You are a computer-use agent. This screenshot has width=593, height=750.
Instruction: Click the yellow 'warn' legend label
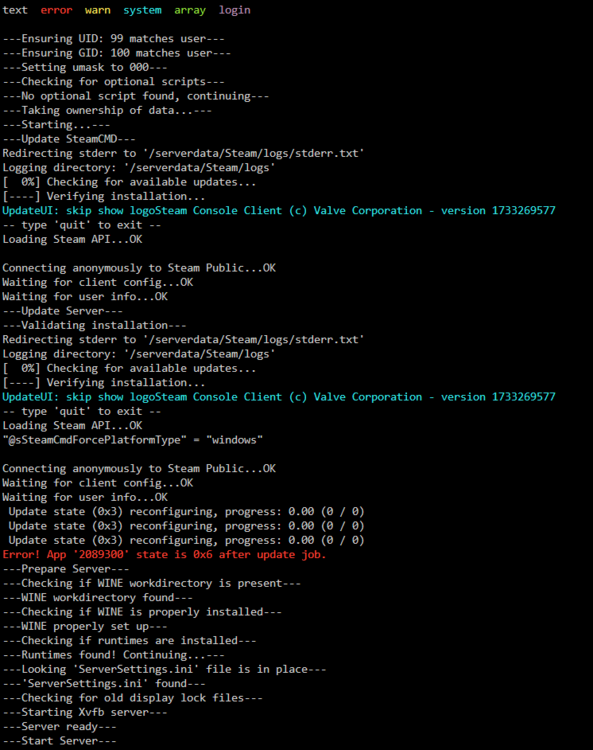click(x=98, y=10)
